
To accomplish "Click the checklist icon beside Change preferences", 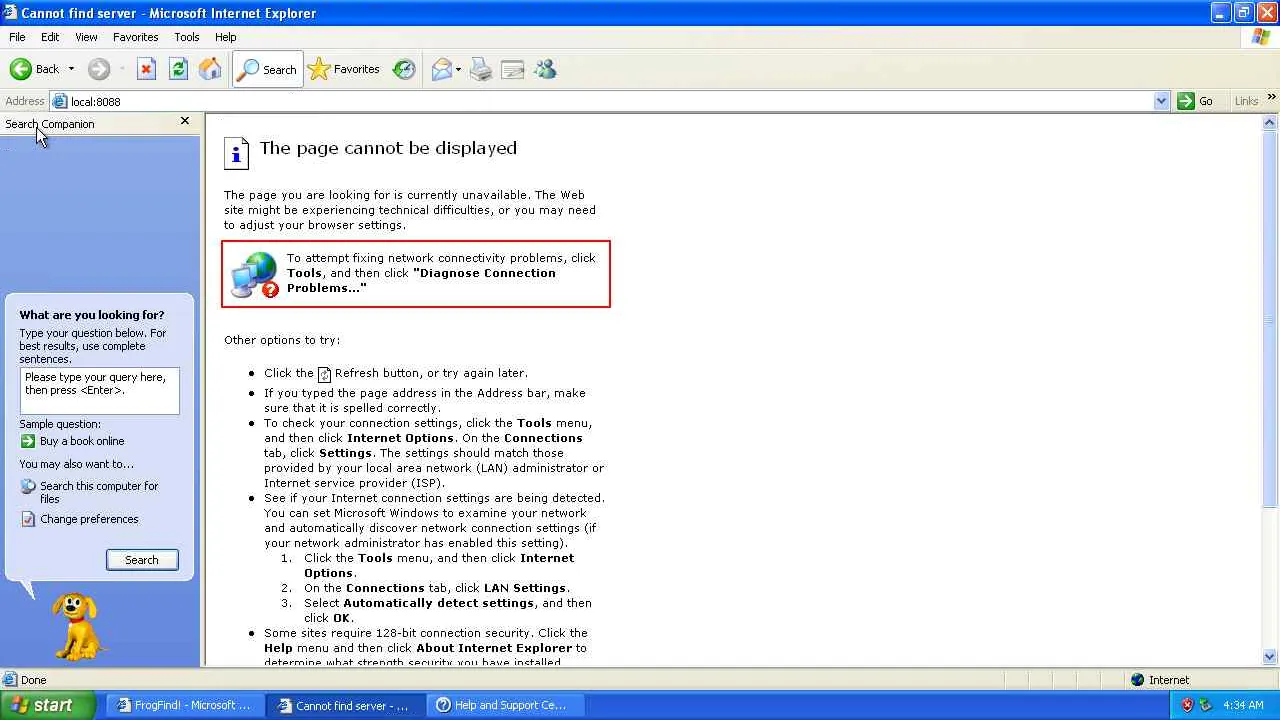I will [x=28, y=519].
